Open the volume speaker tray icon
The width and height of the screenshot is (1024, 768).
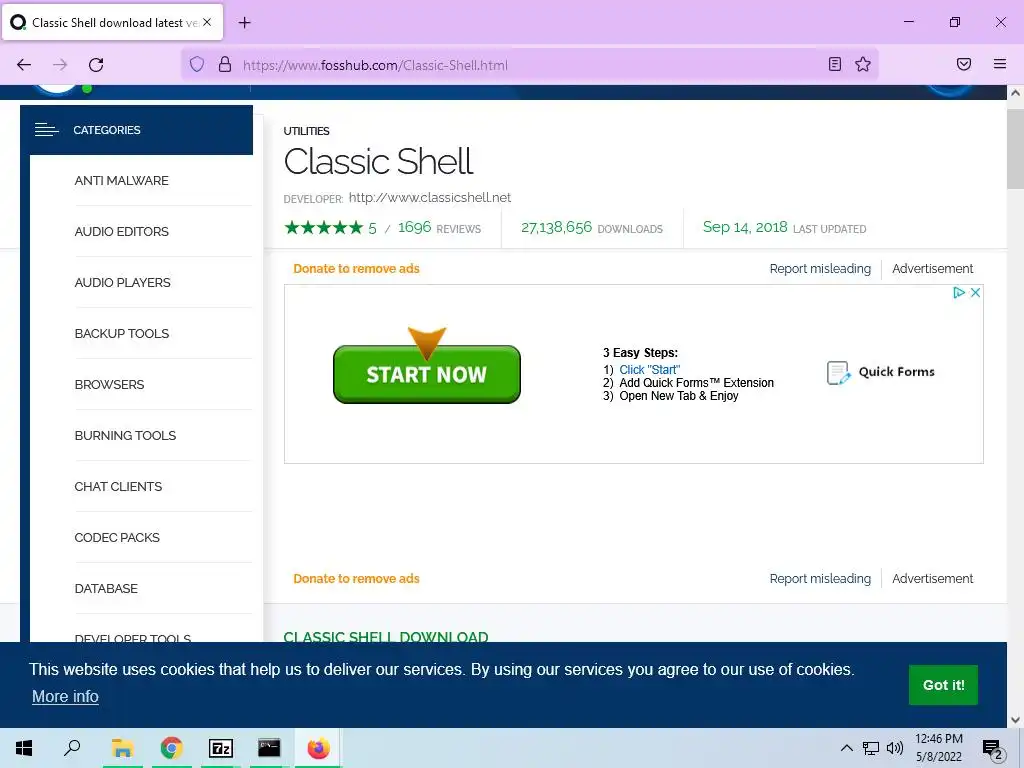point(895,748)
